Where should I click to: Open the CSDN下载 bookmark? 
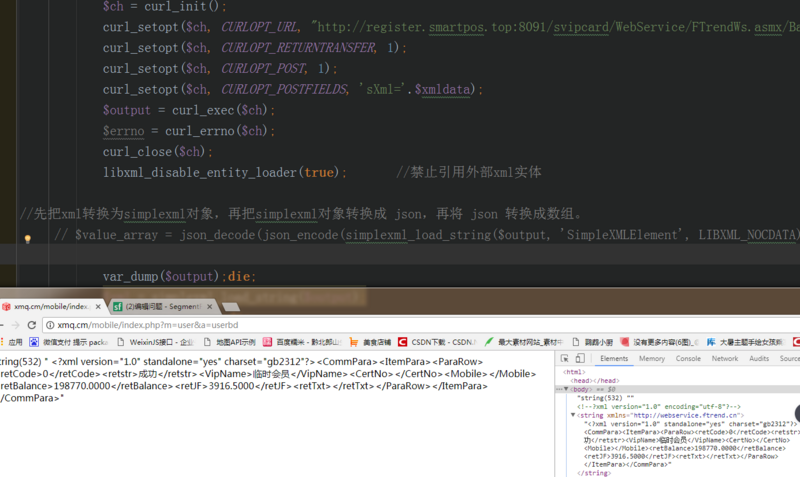click(x=428, y=342)
